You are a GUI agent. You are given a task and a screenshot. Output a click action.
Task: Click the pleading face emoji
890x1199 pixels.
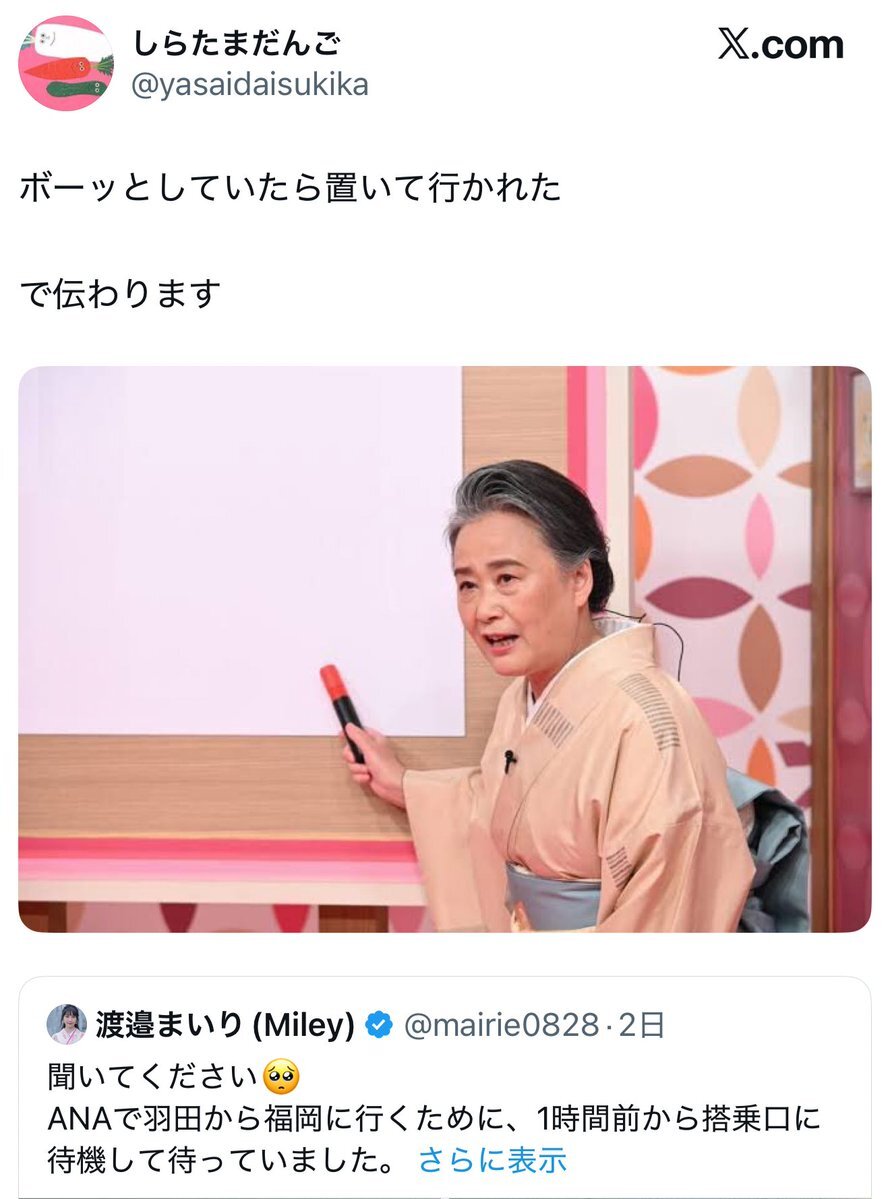[x=281, y=1077]
